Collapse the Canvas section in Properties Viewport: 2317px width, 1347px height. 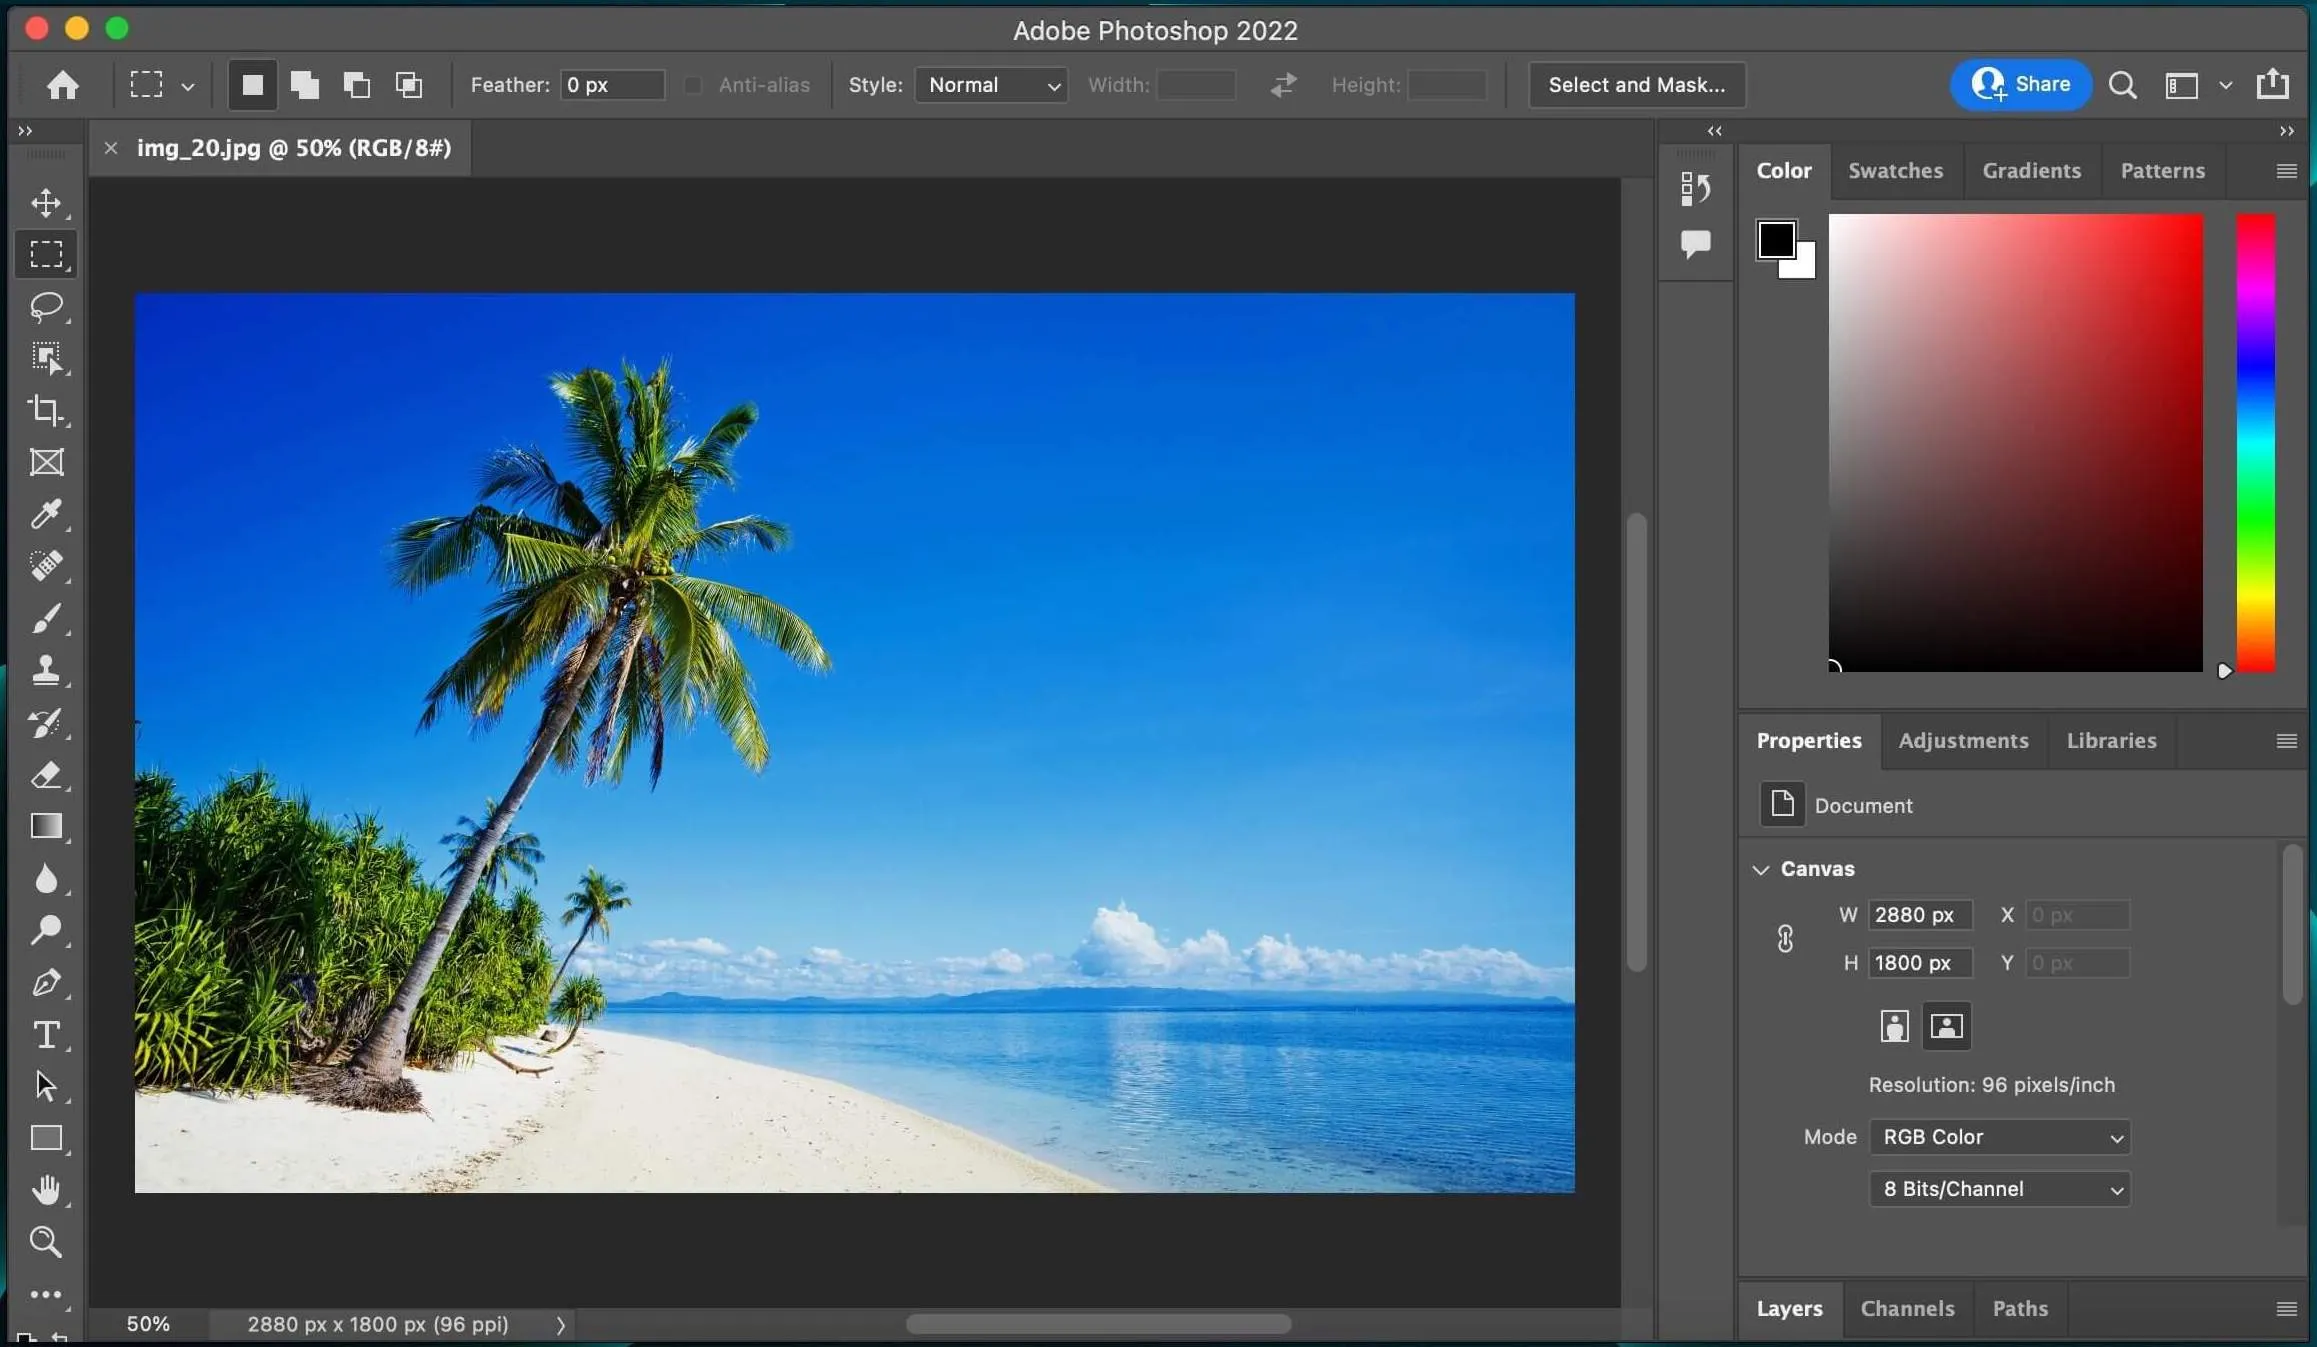(1761, 868)
